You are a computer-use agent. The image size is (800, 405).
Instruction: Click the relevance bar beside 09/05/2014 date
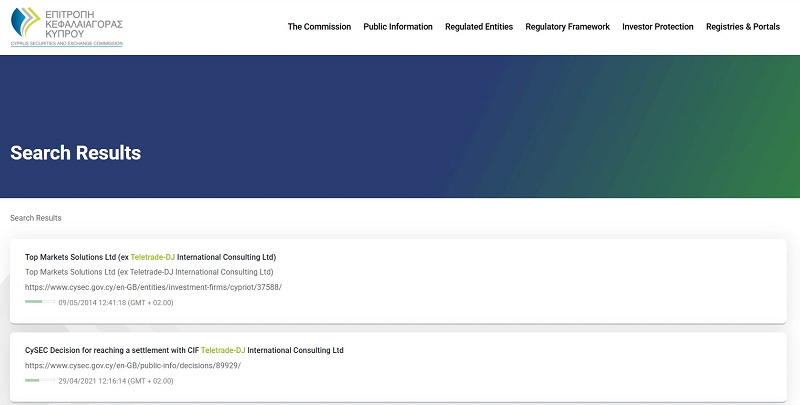[40, 302]
